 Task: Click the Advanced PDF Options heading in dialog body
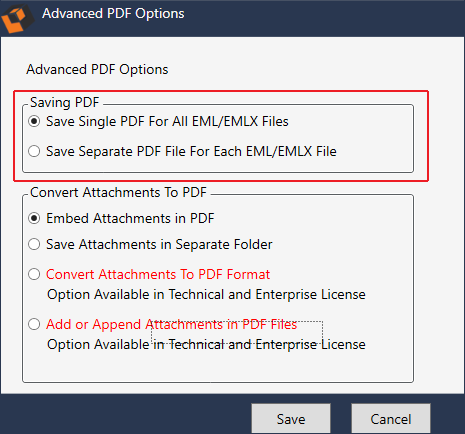(97, 70)
